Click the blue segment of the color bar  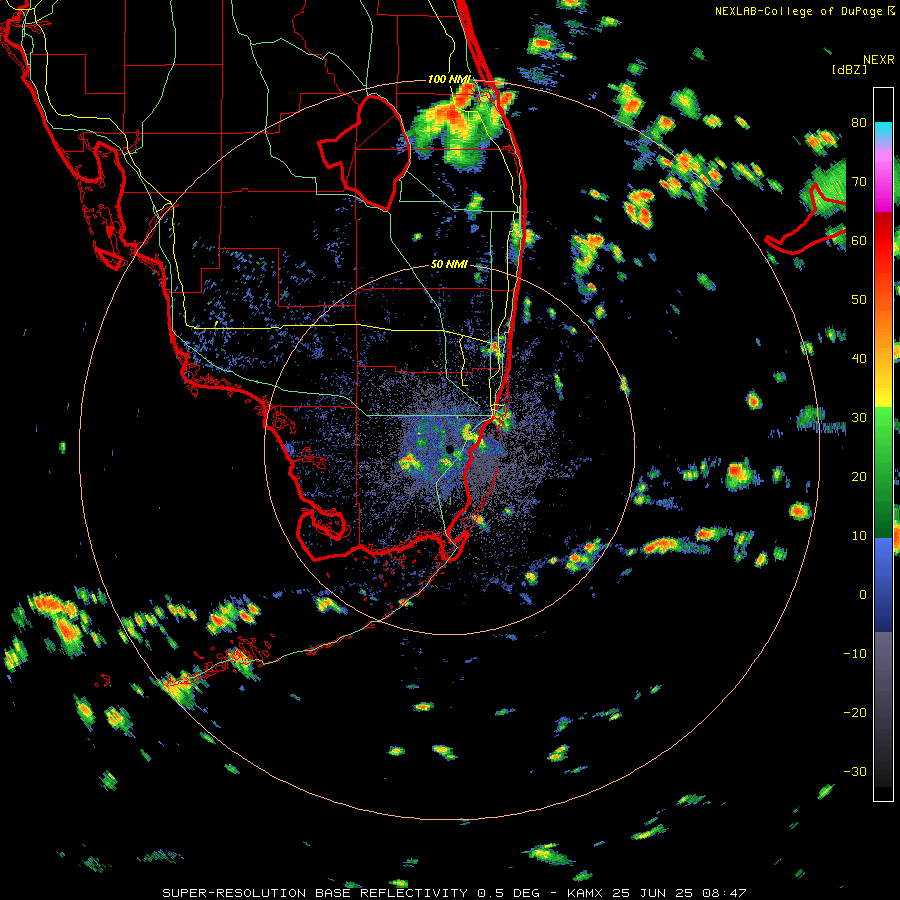pyautogui.click(x=883, y=585)
